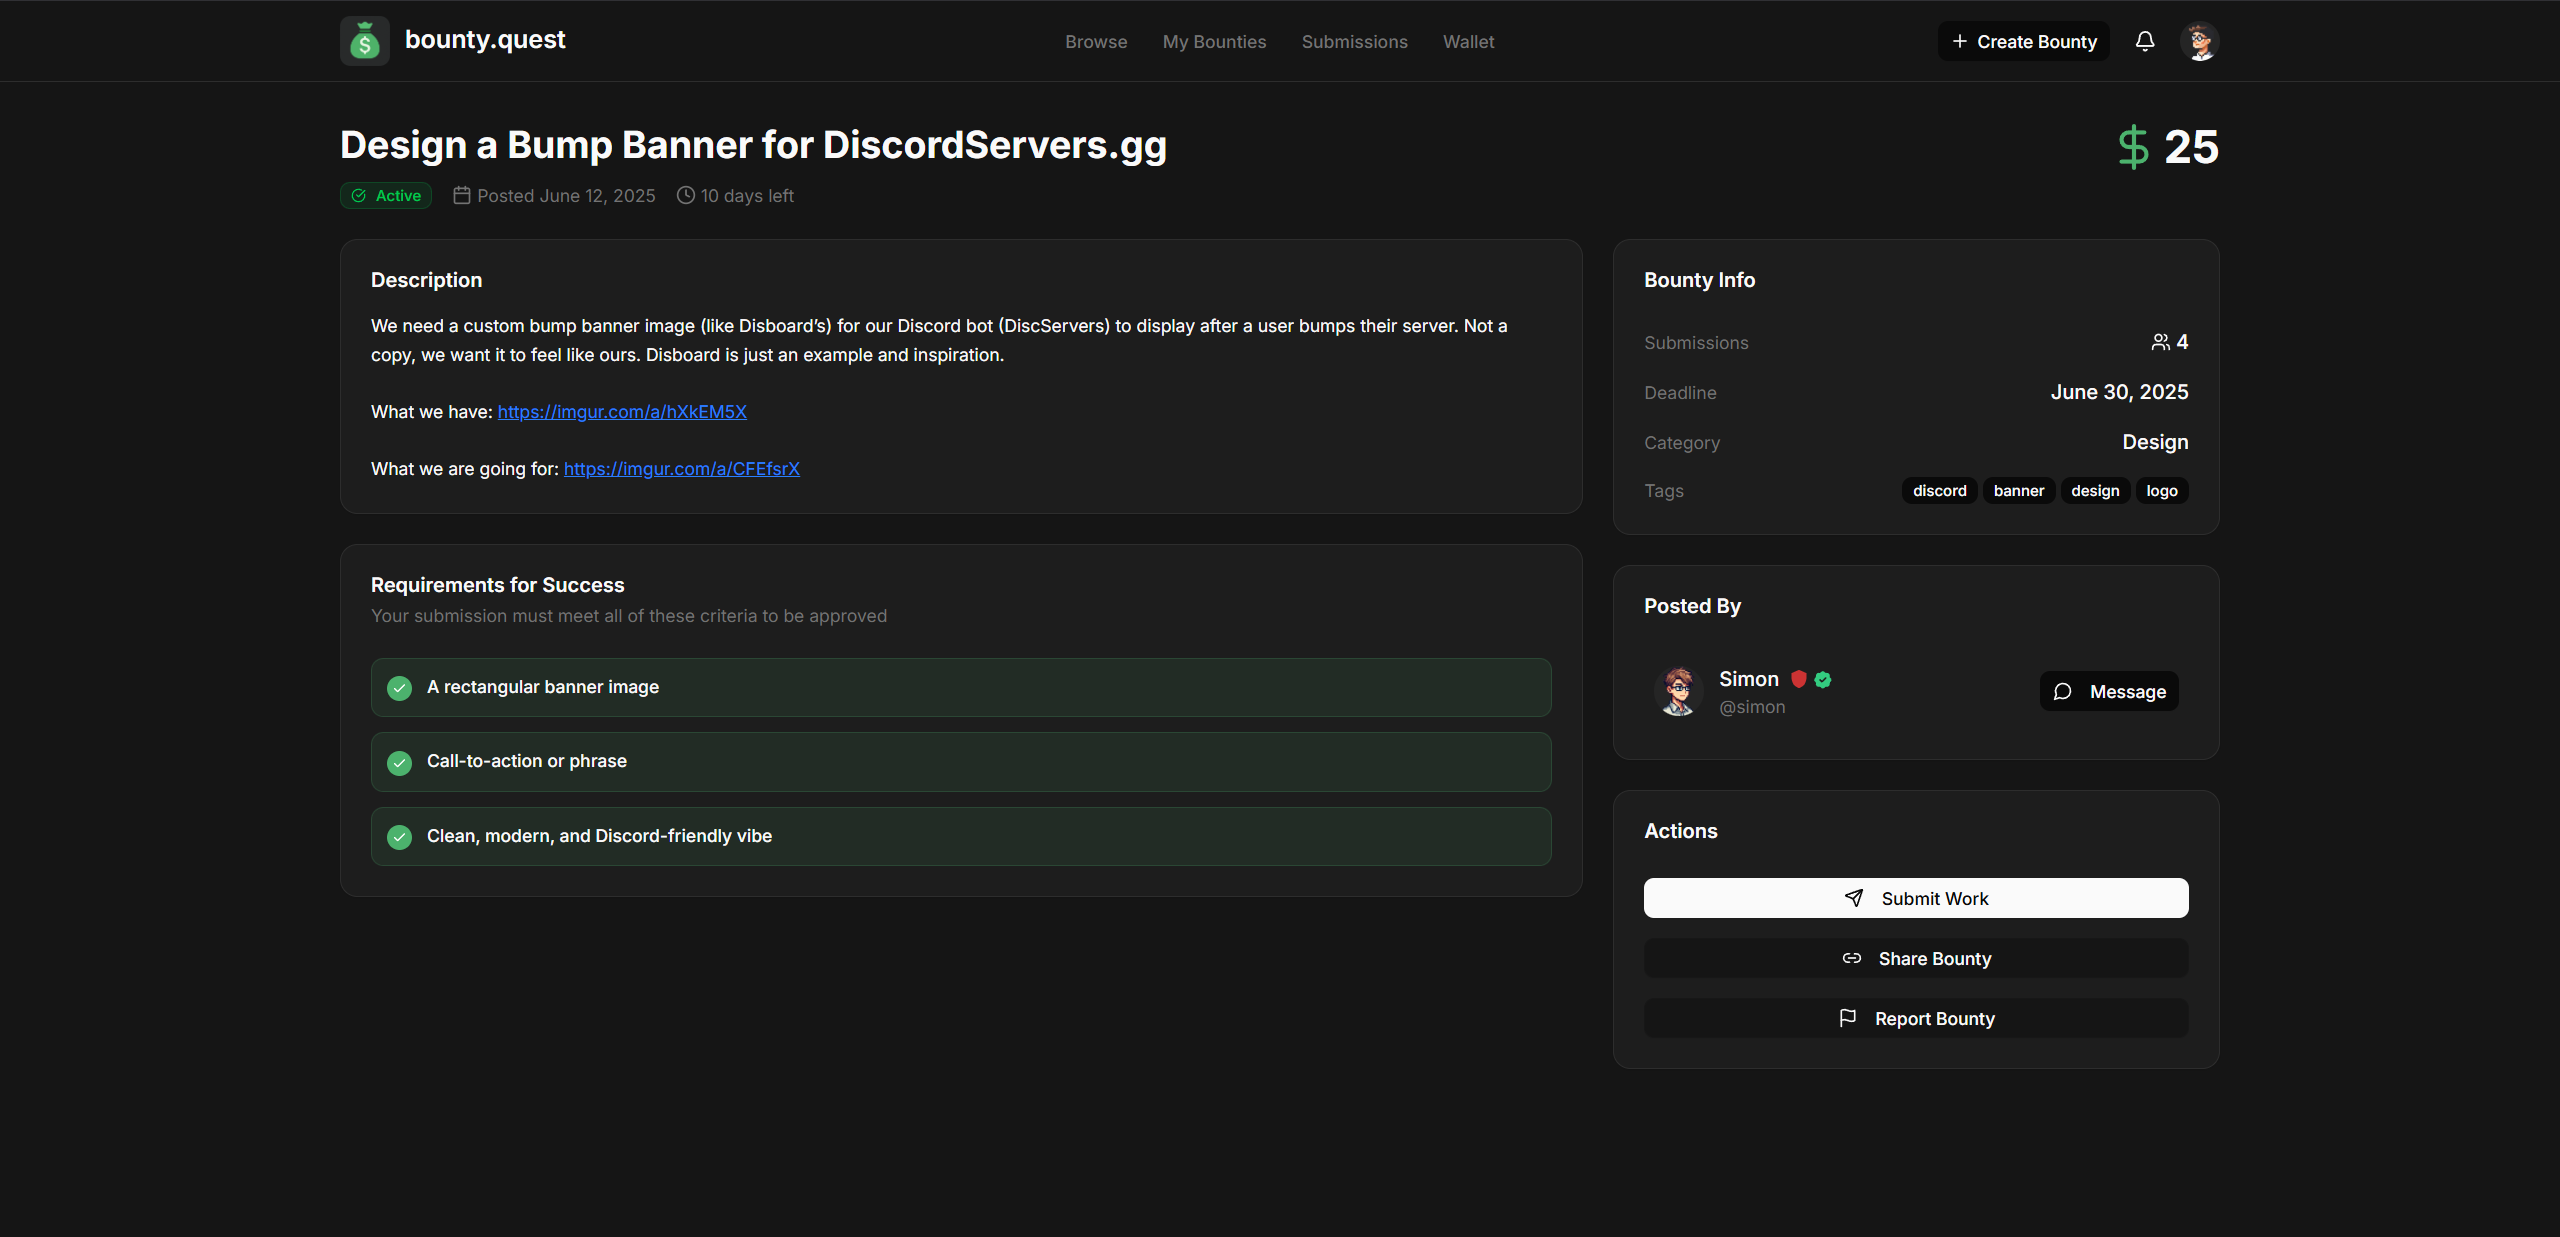Click Submit Work button
Viewport: 2560px width, 1237px height.
click(1916, 898)
